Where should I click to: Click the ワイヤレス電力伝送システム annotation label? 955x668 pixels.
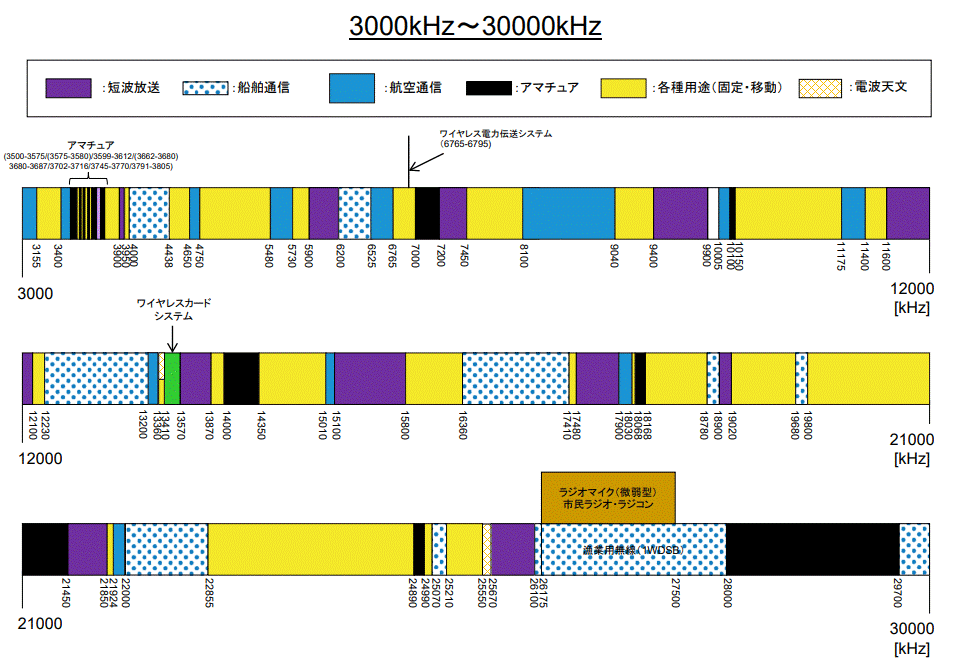495,133
